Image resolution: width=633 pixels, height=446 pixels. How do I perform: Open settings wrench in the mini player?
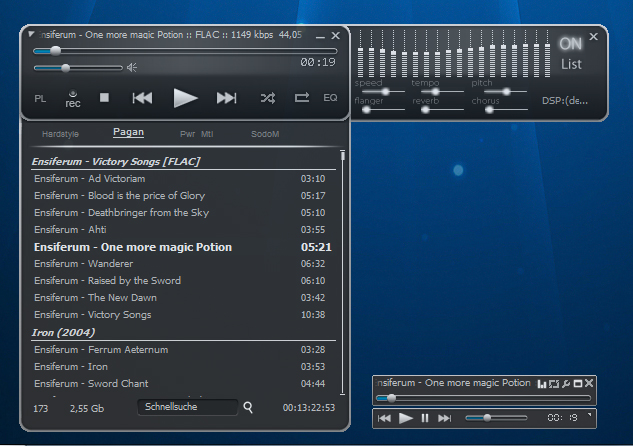pos(566,384)
